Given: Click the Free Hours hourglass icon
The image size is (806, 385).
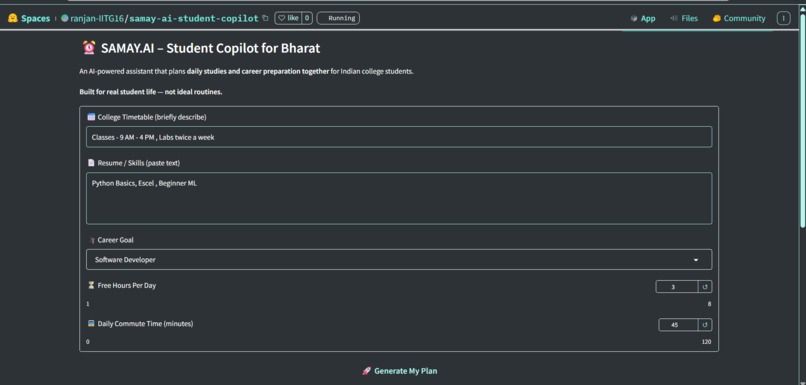Looking at the screenshot, I should click(91, 285).
